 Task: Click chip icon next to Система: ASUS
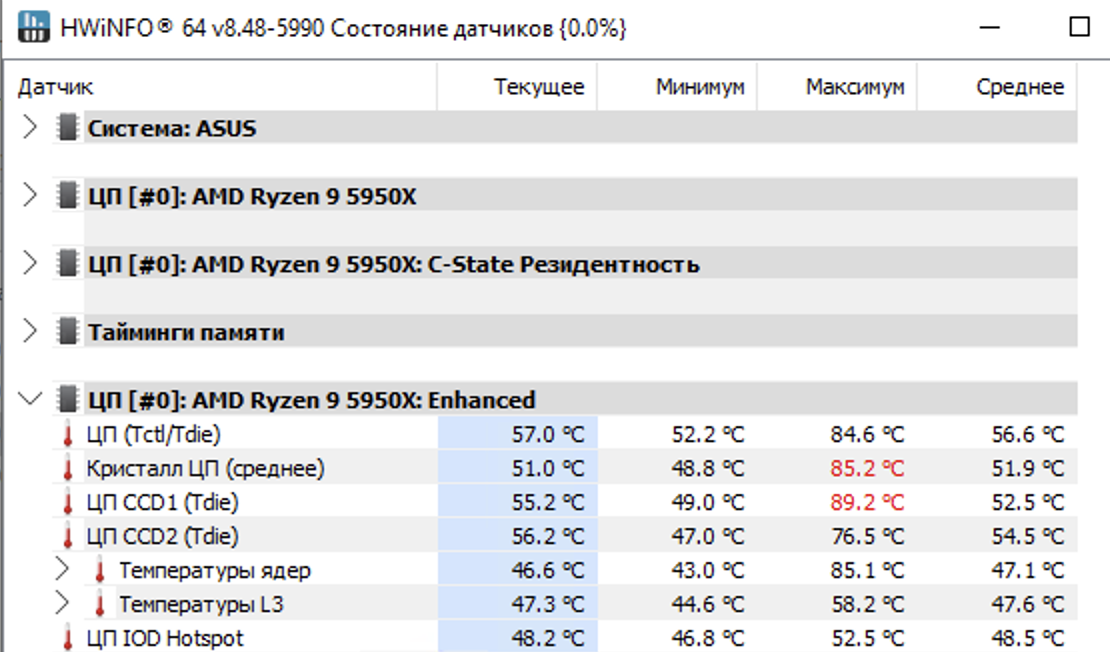tap(67, 127)
